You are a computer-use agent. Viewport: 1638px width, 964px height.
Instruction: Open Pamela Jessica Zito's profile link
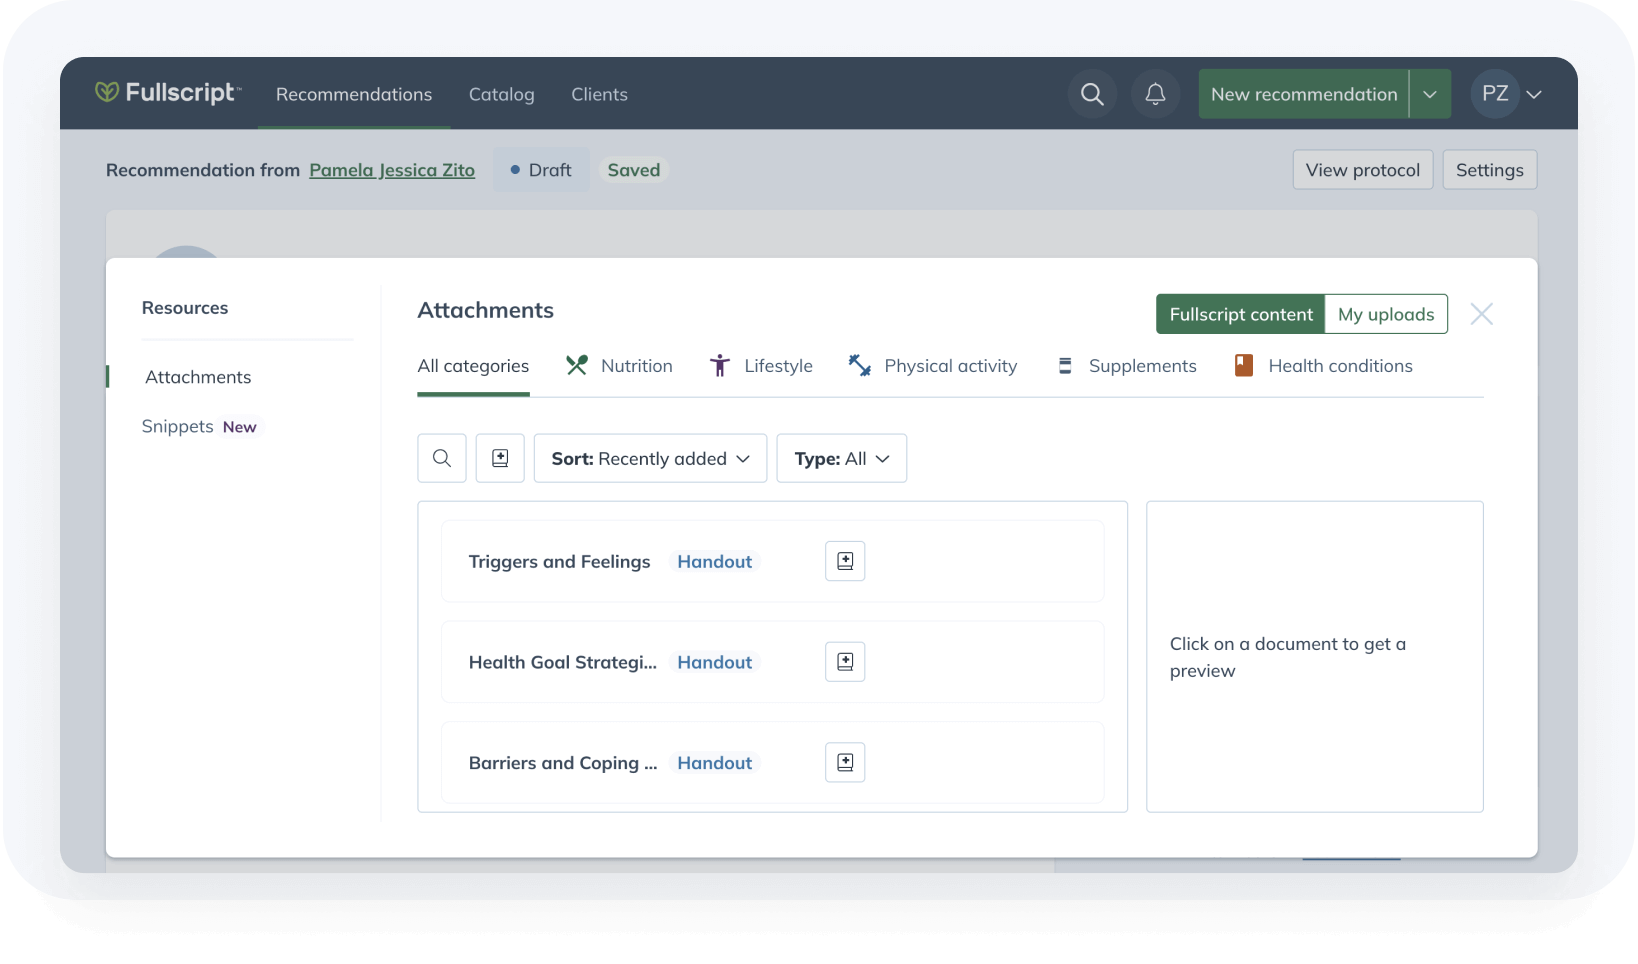pos(392,170)
